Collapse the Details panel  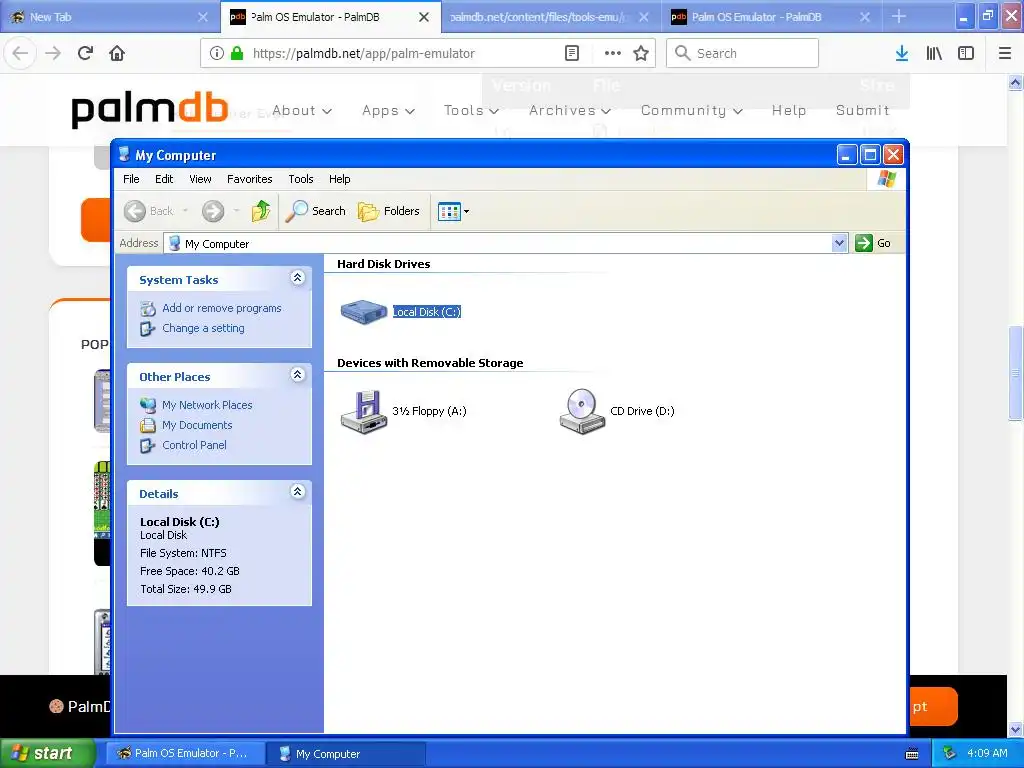point(298,492)
